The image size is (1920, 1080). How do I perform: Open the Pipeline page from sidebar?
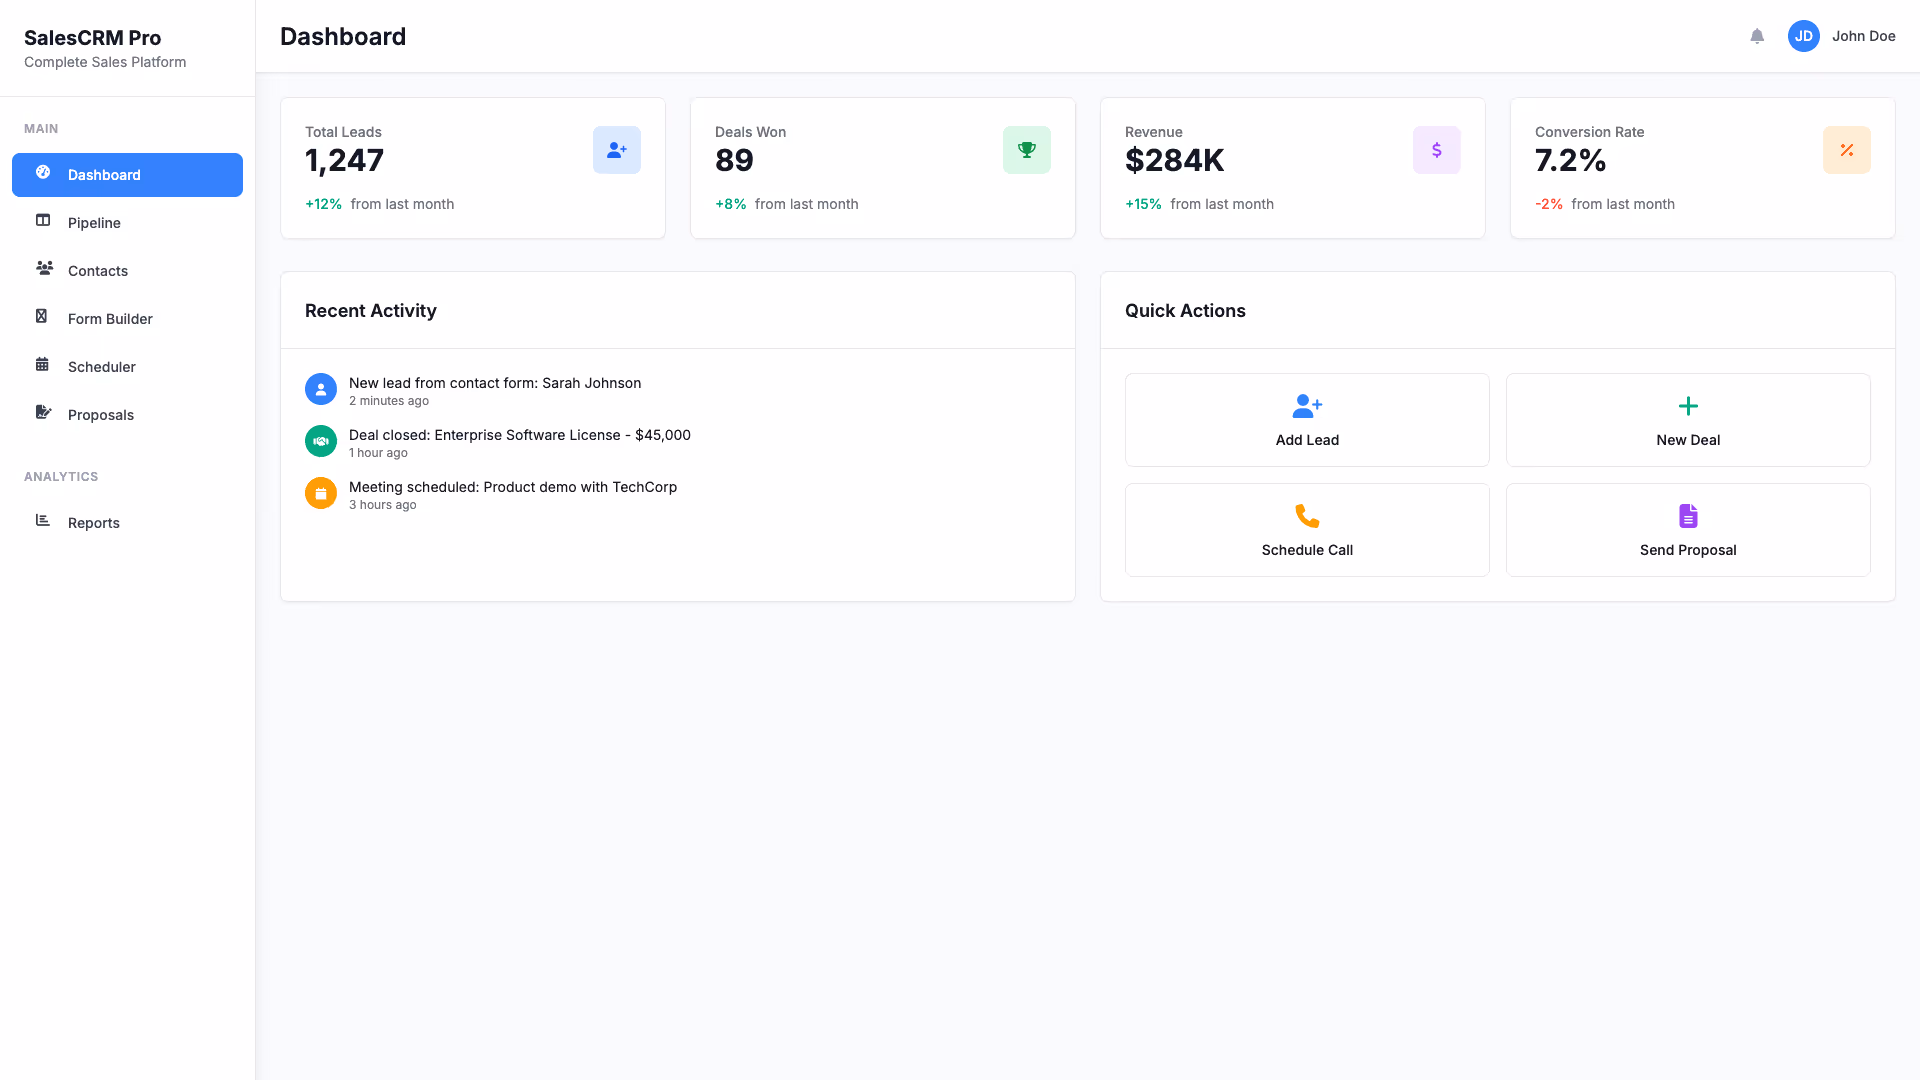pyautogui.click(x=94, y=223)
